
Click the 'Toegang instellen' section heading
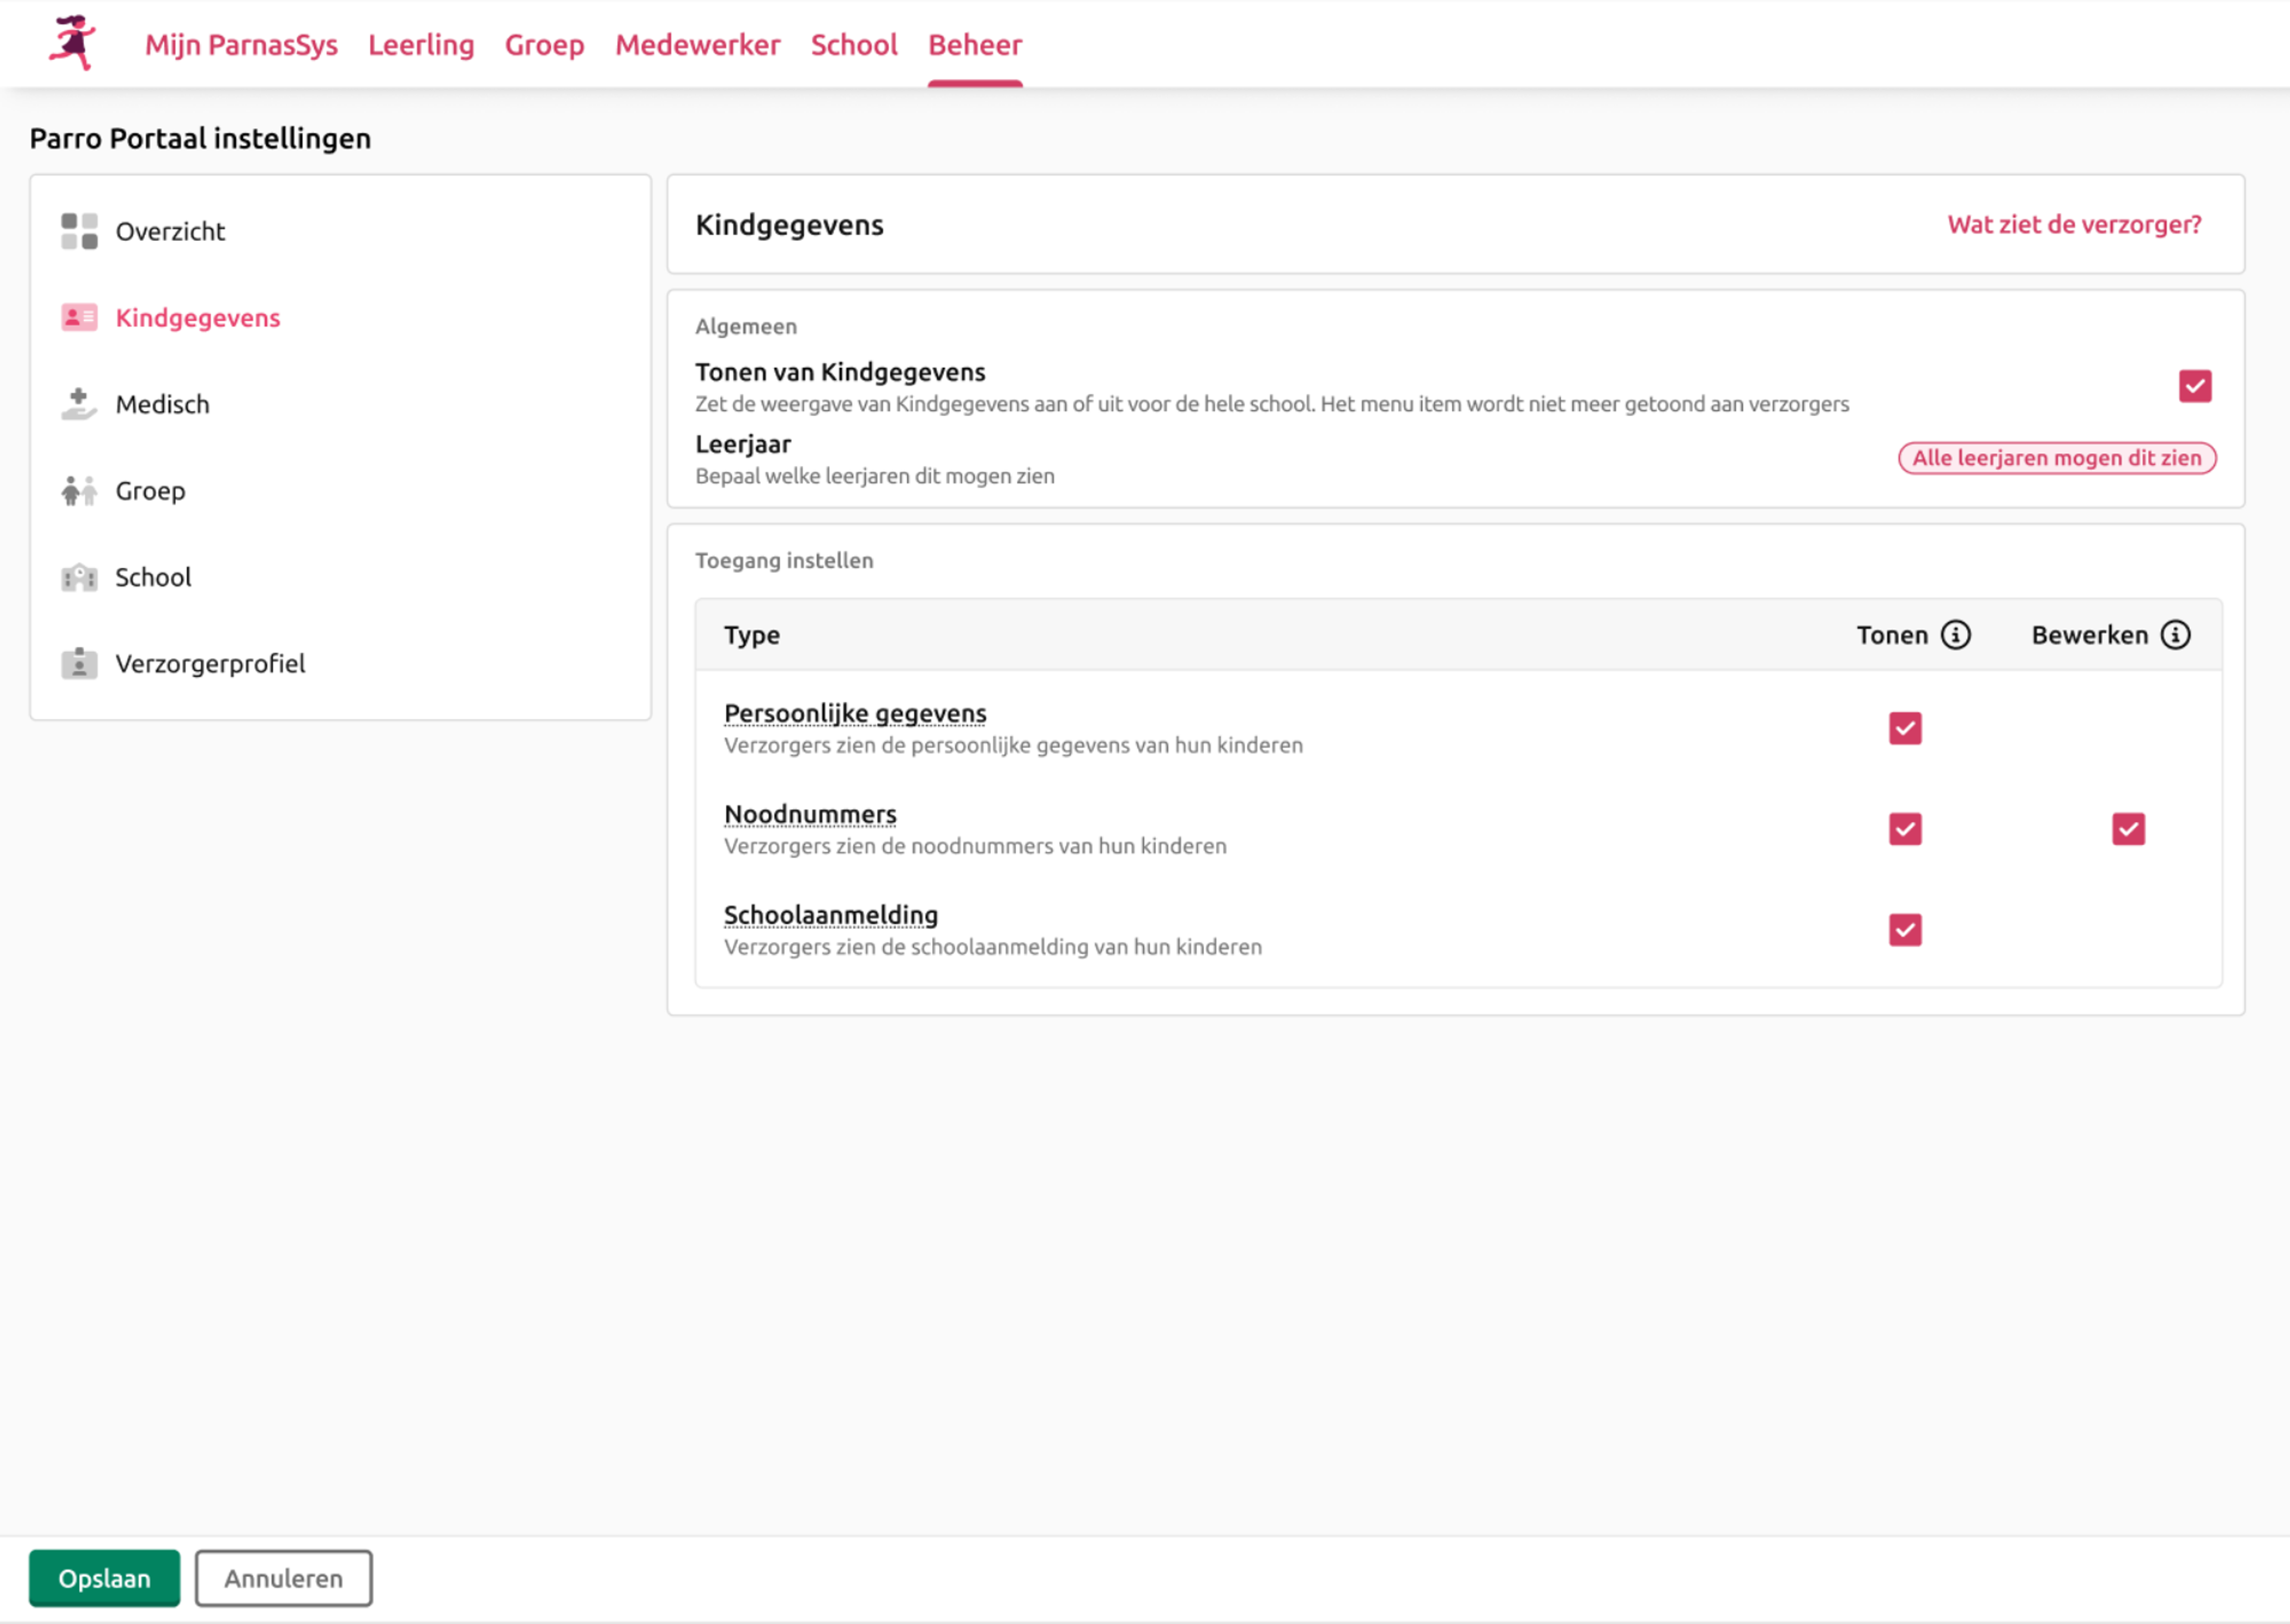tap(784, 560)
